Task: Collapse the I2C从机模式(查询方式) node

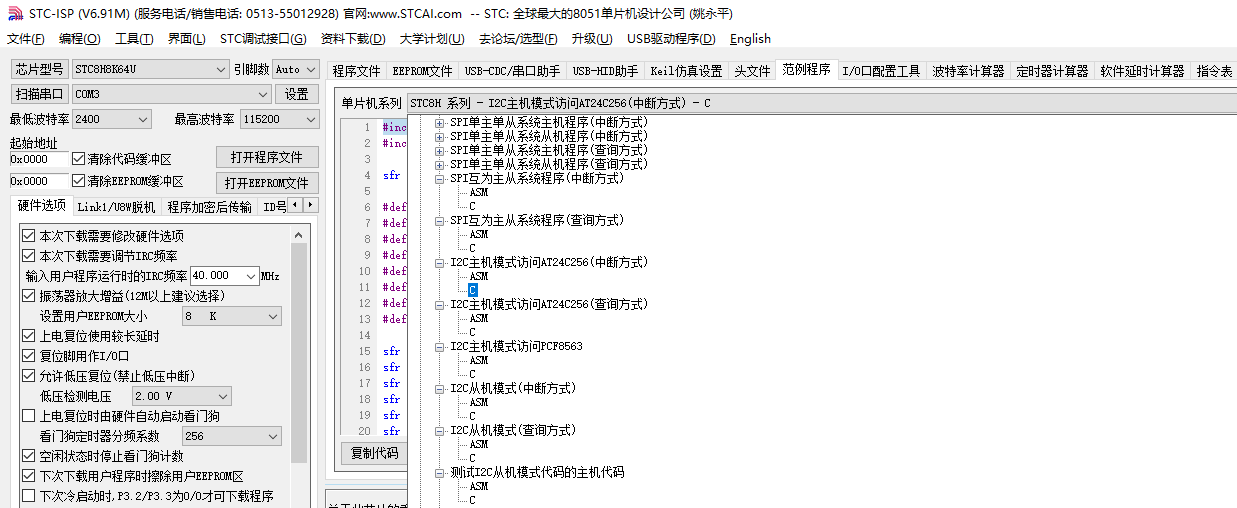Action: tap(440, 431)
